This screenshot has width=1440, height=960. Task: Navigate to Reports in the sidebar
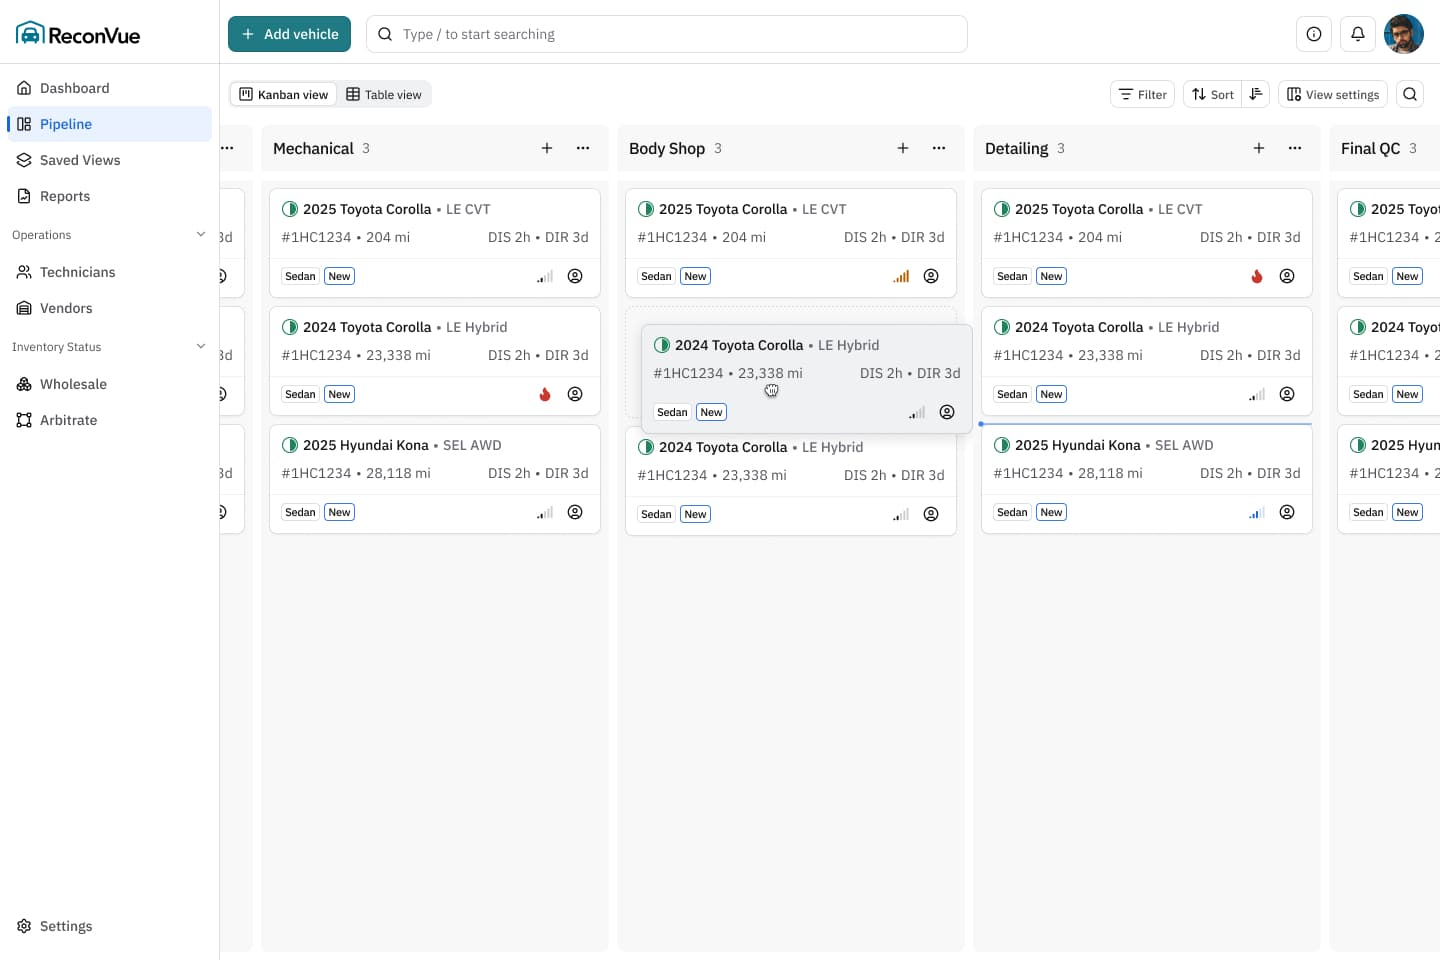click(65, 196)
